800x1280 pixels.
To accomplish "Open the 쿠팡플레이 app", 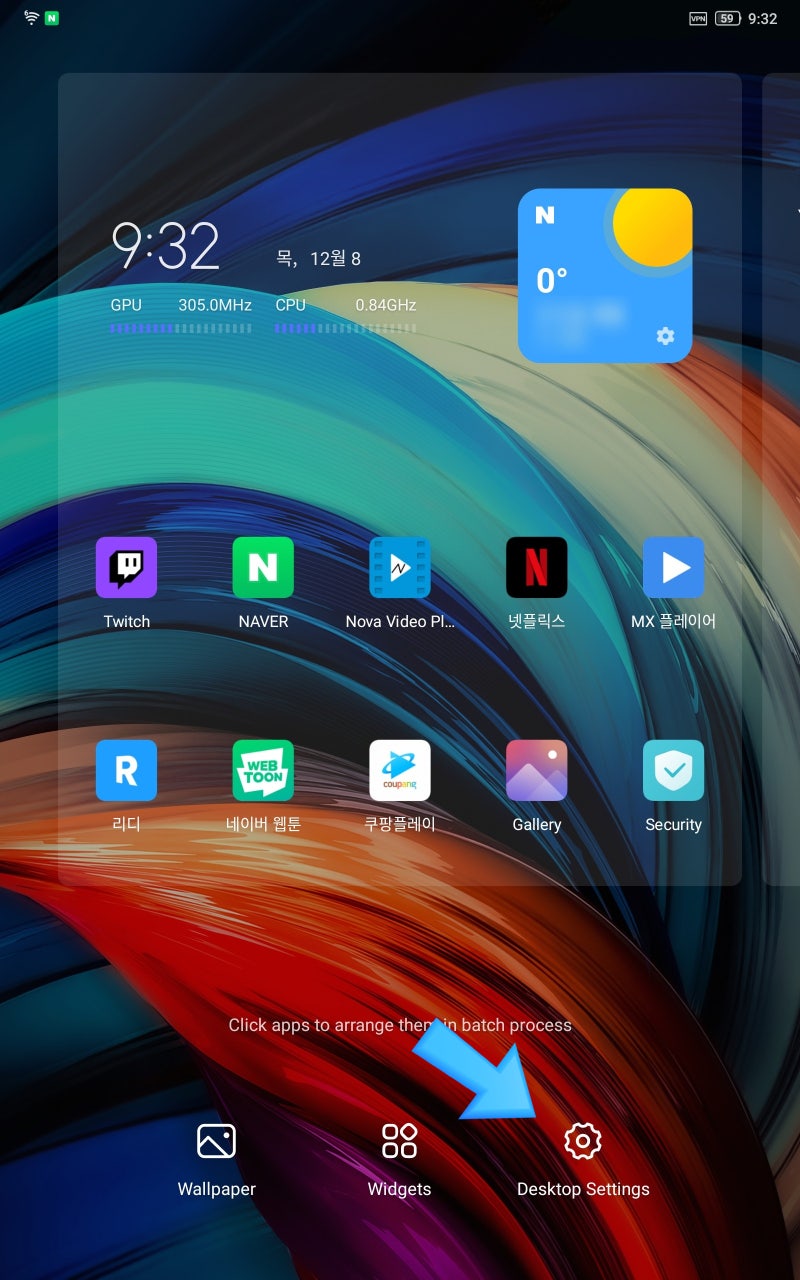I will click(x=400, y=770).
